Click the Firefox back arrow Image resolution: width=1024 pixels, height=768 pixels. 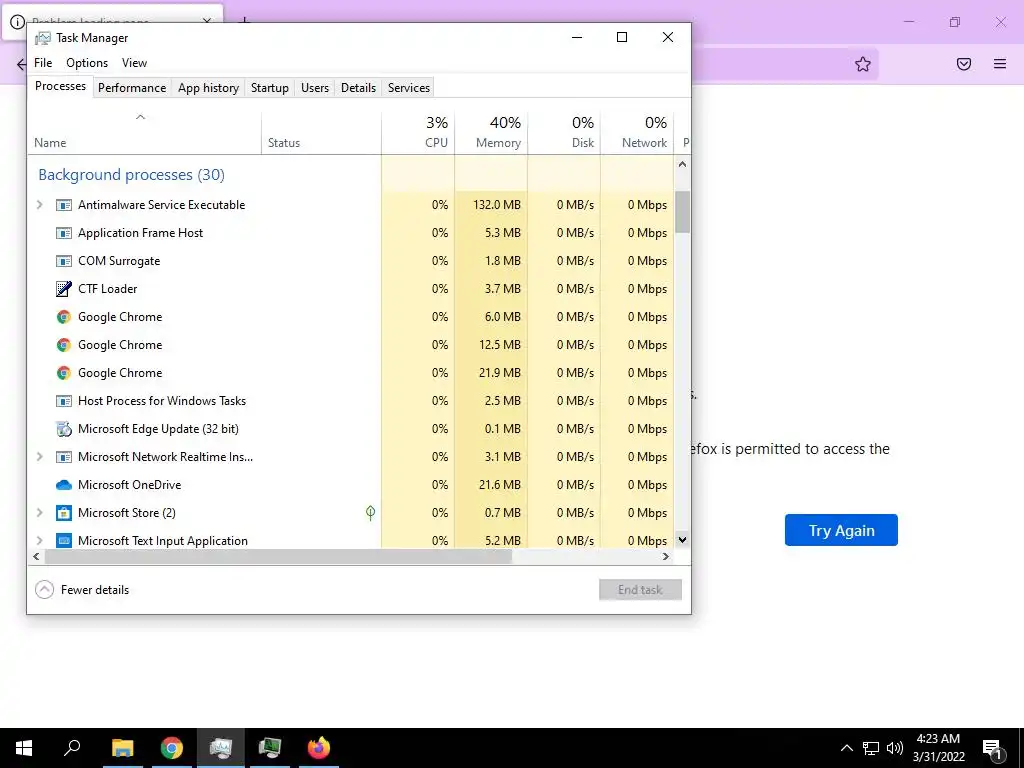coord(22,64)
